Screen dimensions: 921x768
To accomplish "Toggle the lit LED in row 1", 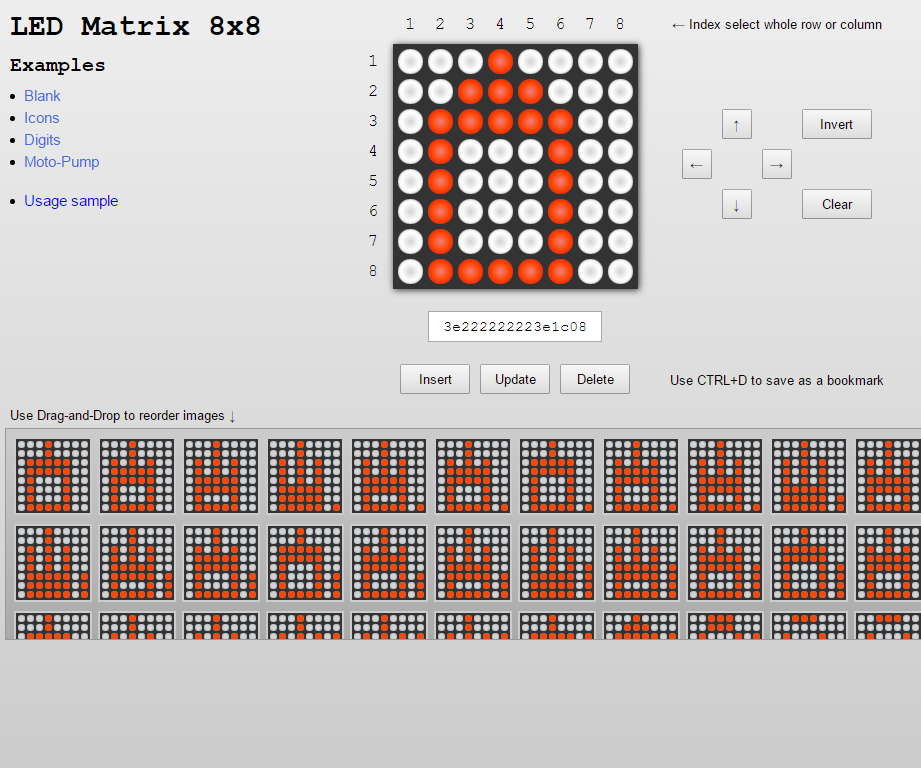I will click(x=500, y=60).
